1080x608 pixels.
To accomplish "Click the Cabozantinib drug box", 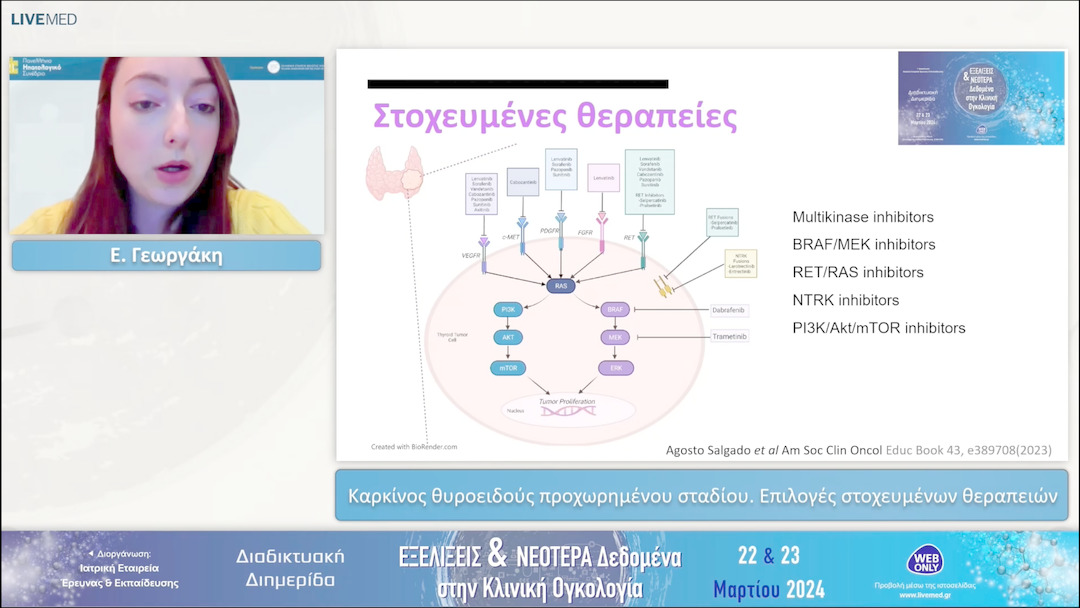I will [523, 182].
